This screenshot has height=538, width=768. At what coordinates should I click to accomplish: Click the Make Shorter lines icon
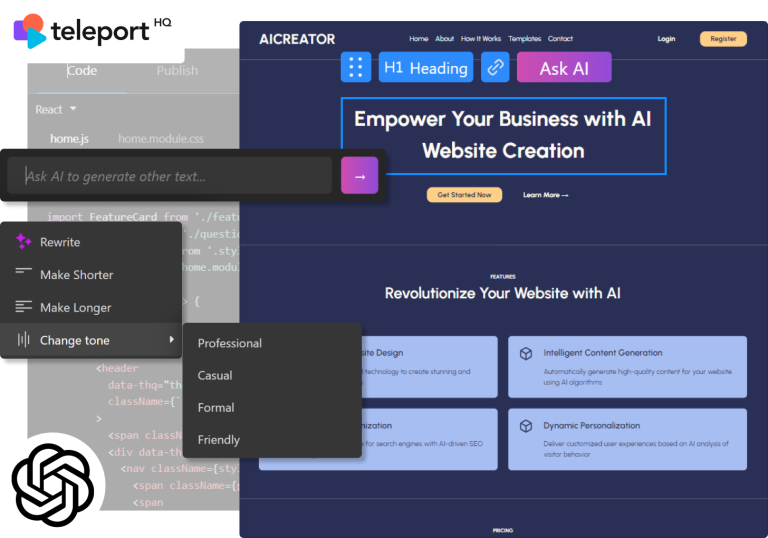pyautogui.click(x=24, y=271)
